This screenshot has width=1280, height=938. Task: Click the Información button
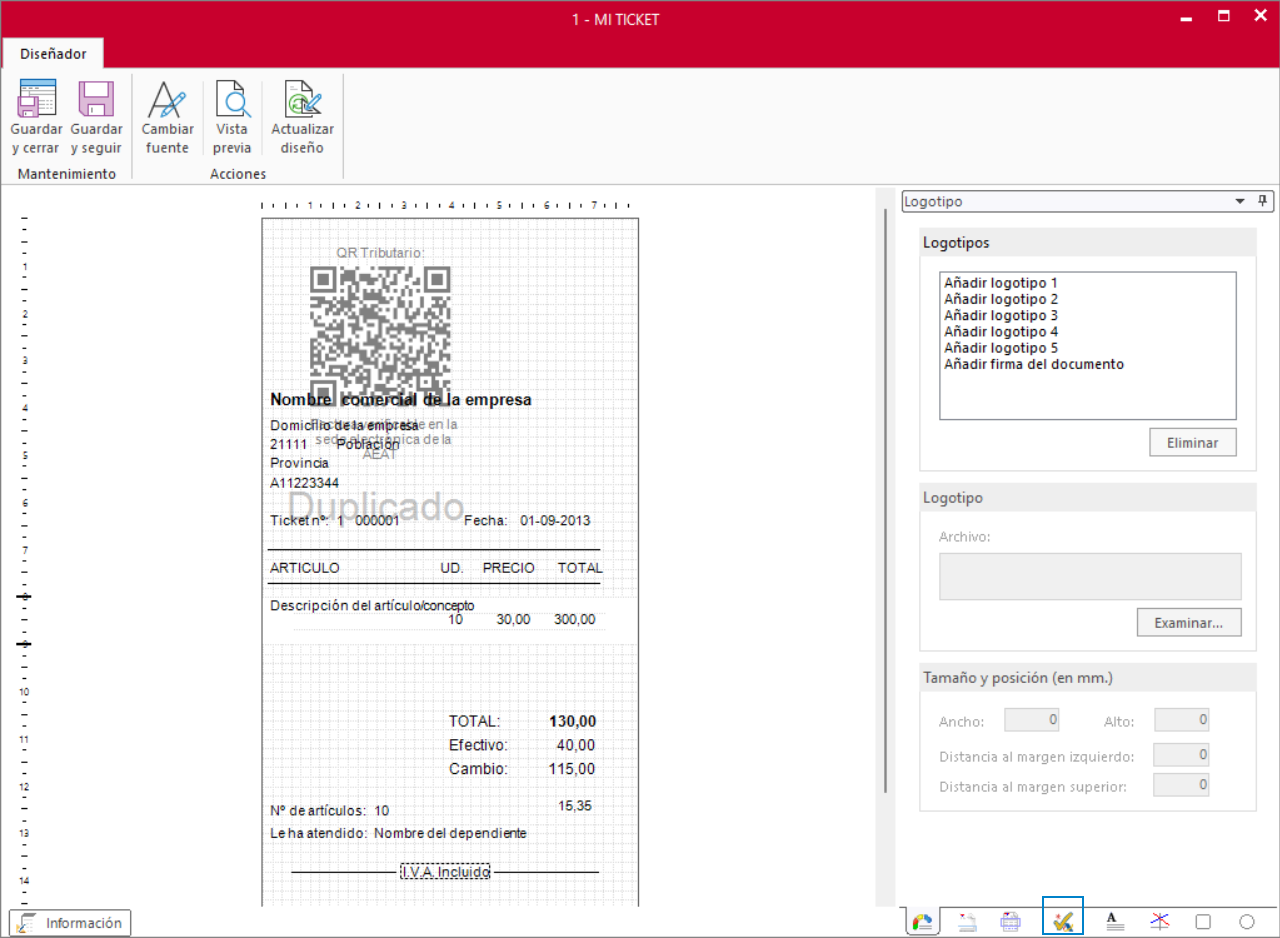pos(70,923)
